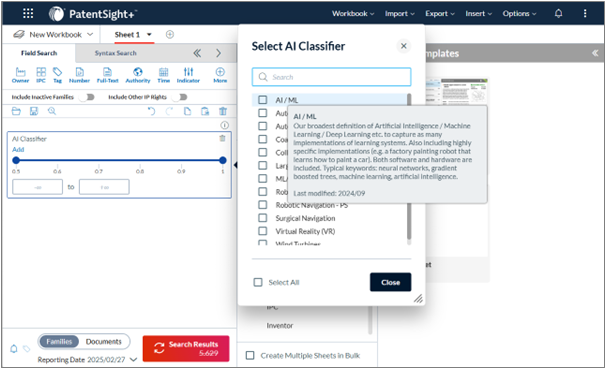Click the small tag icon at bottom left
The width and height of the screenshot is (606, 370).
pyautogui.click(x=26, y=349)
